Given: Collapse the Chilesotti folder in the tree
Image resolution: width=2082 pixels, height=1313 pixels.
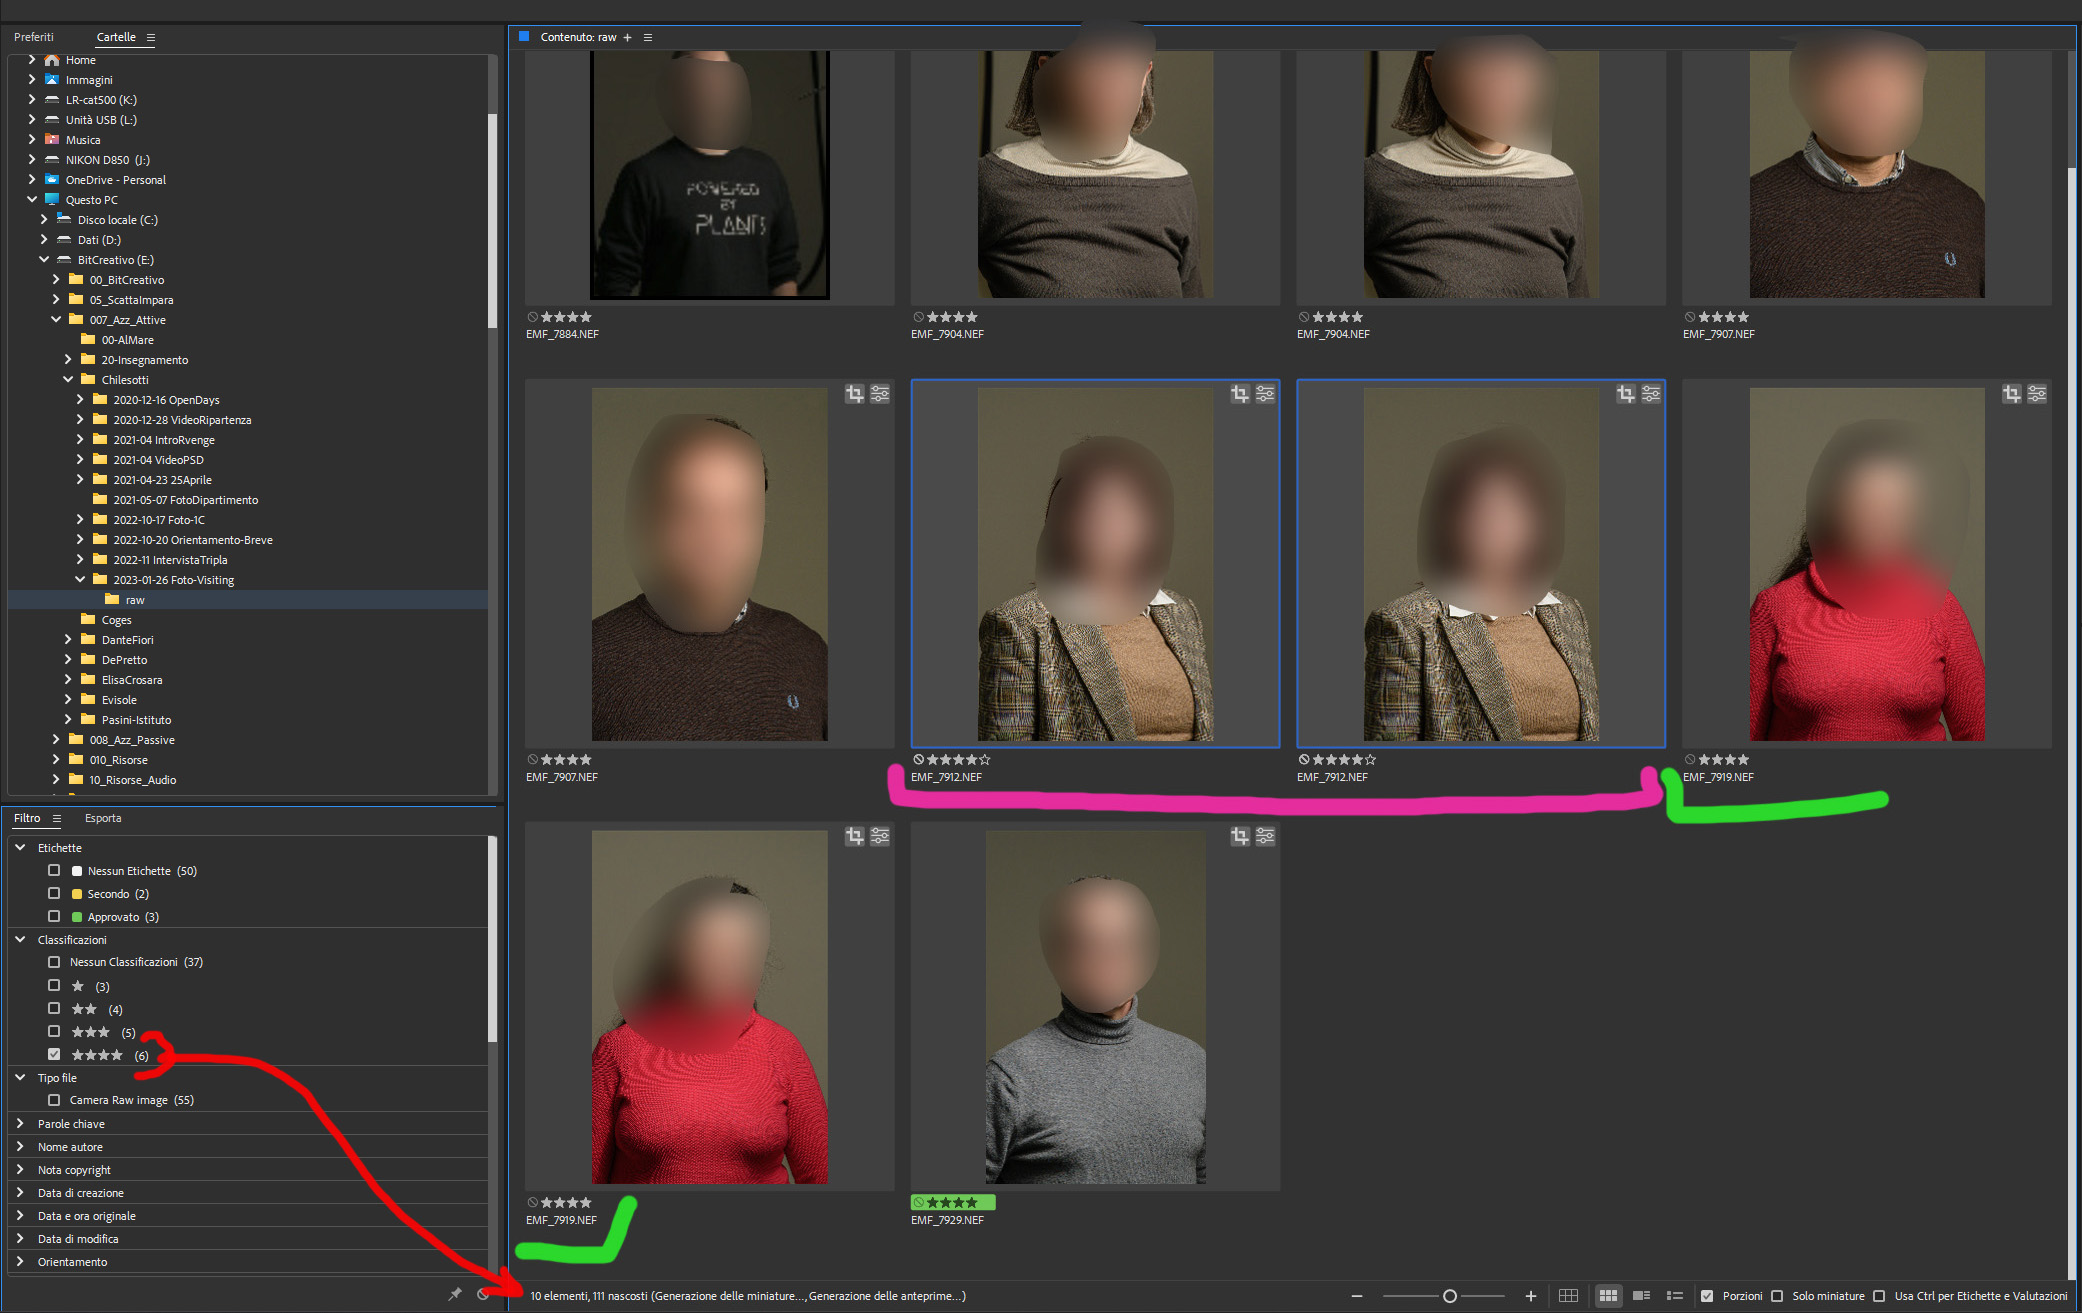Looking at the screenshot, I should [x=68, y=379].
